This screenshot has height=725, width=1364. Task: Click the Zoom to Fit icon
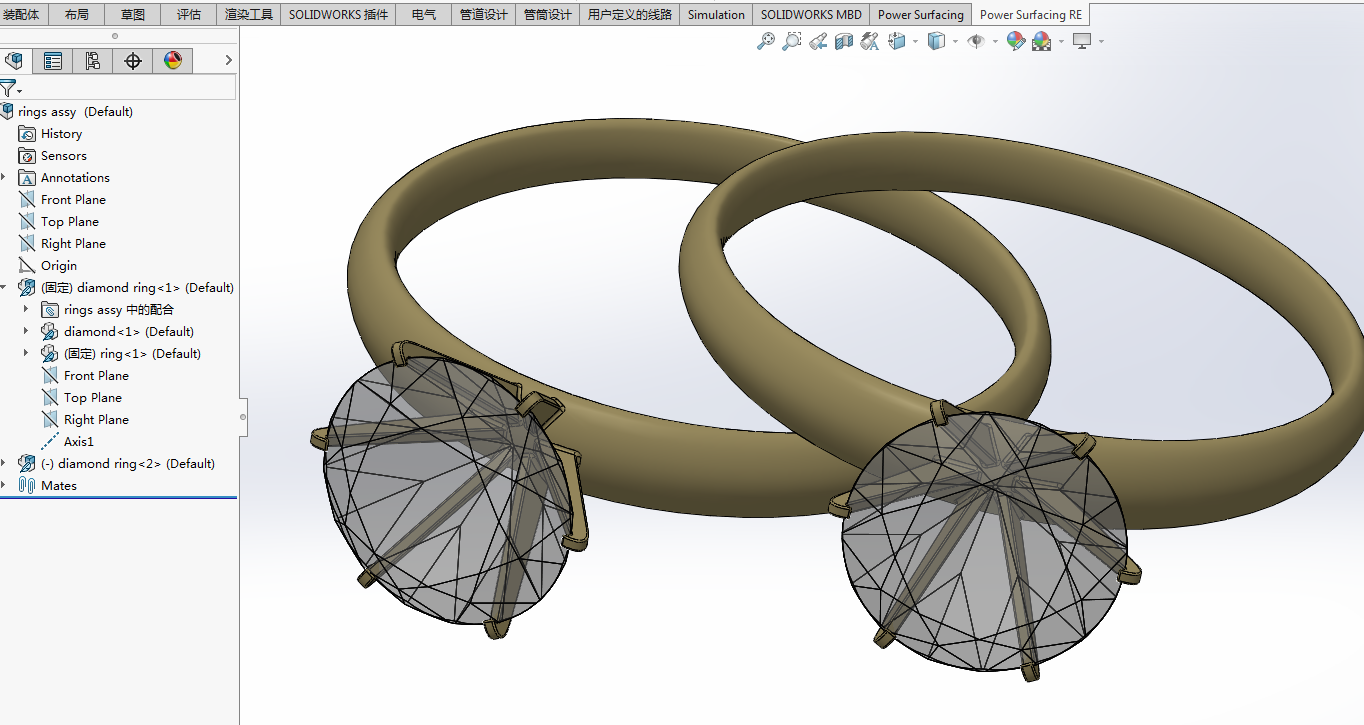pyautogui.click(x=766, y=41)
